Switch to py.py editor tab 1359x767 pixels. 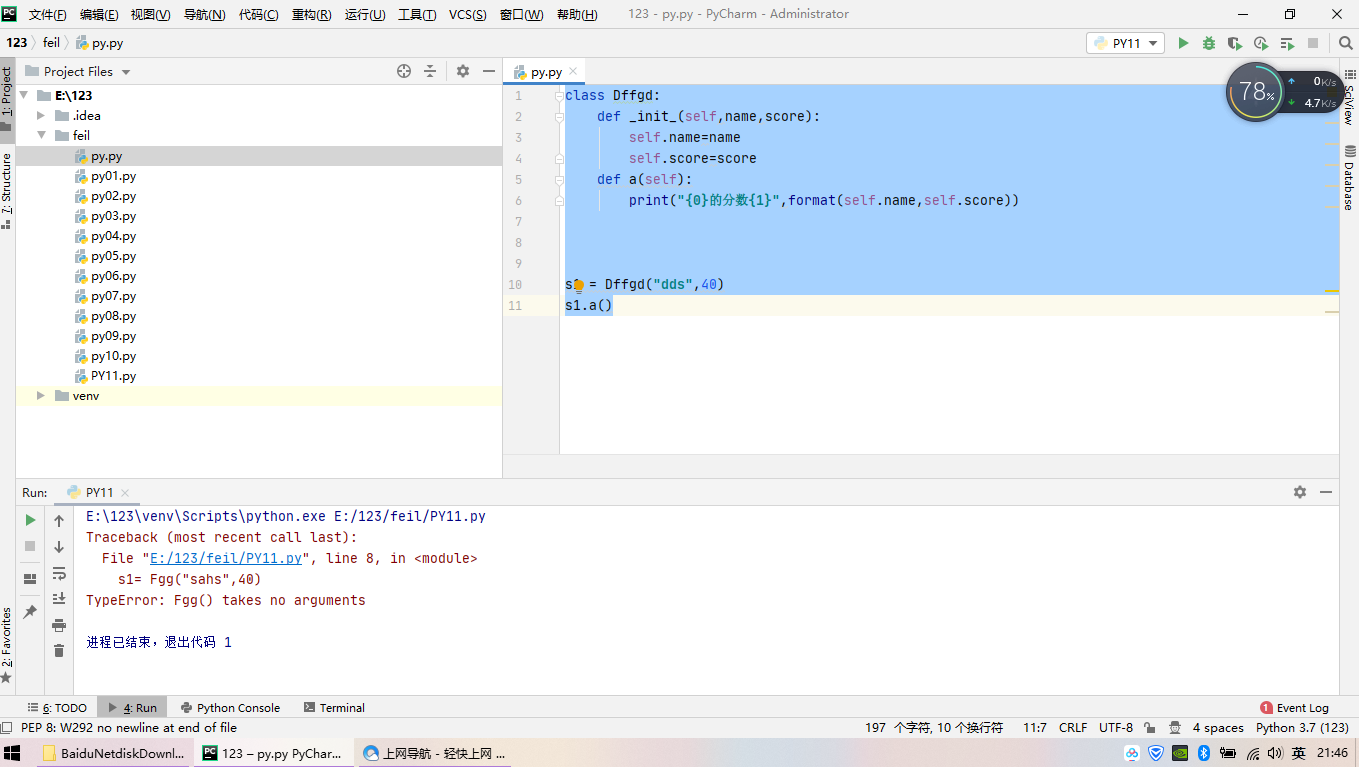pyautogui.click(x=546, y=72)
